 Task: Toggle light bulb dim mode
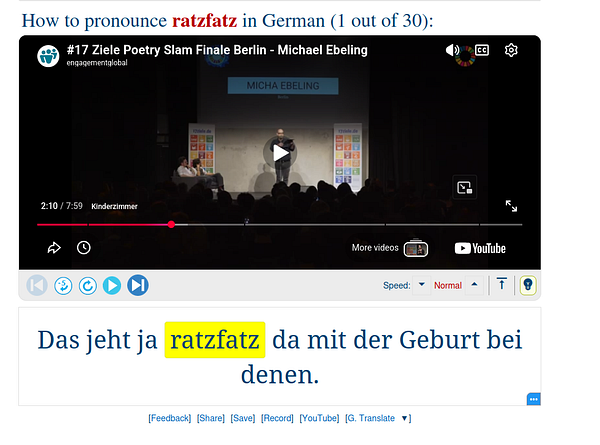pyautogui.click(x=528, y=285)
